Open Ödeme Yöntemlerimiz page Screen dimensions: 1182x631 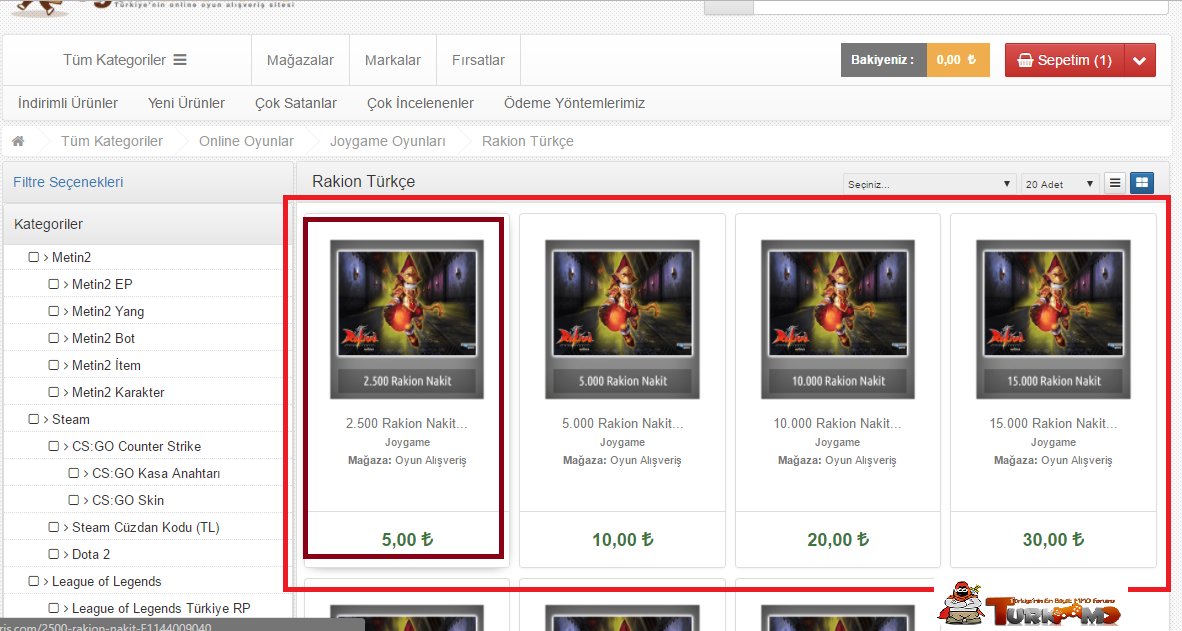(x=574, y=103)
